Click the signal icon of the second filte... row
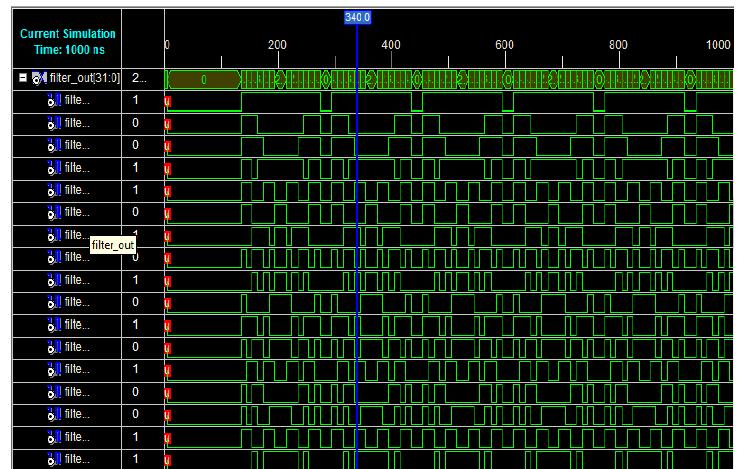The width and height of the screenshot is (741, 469). (x=54, y=123)
